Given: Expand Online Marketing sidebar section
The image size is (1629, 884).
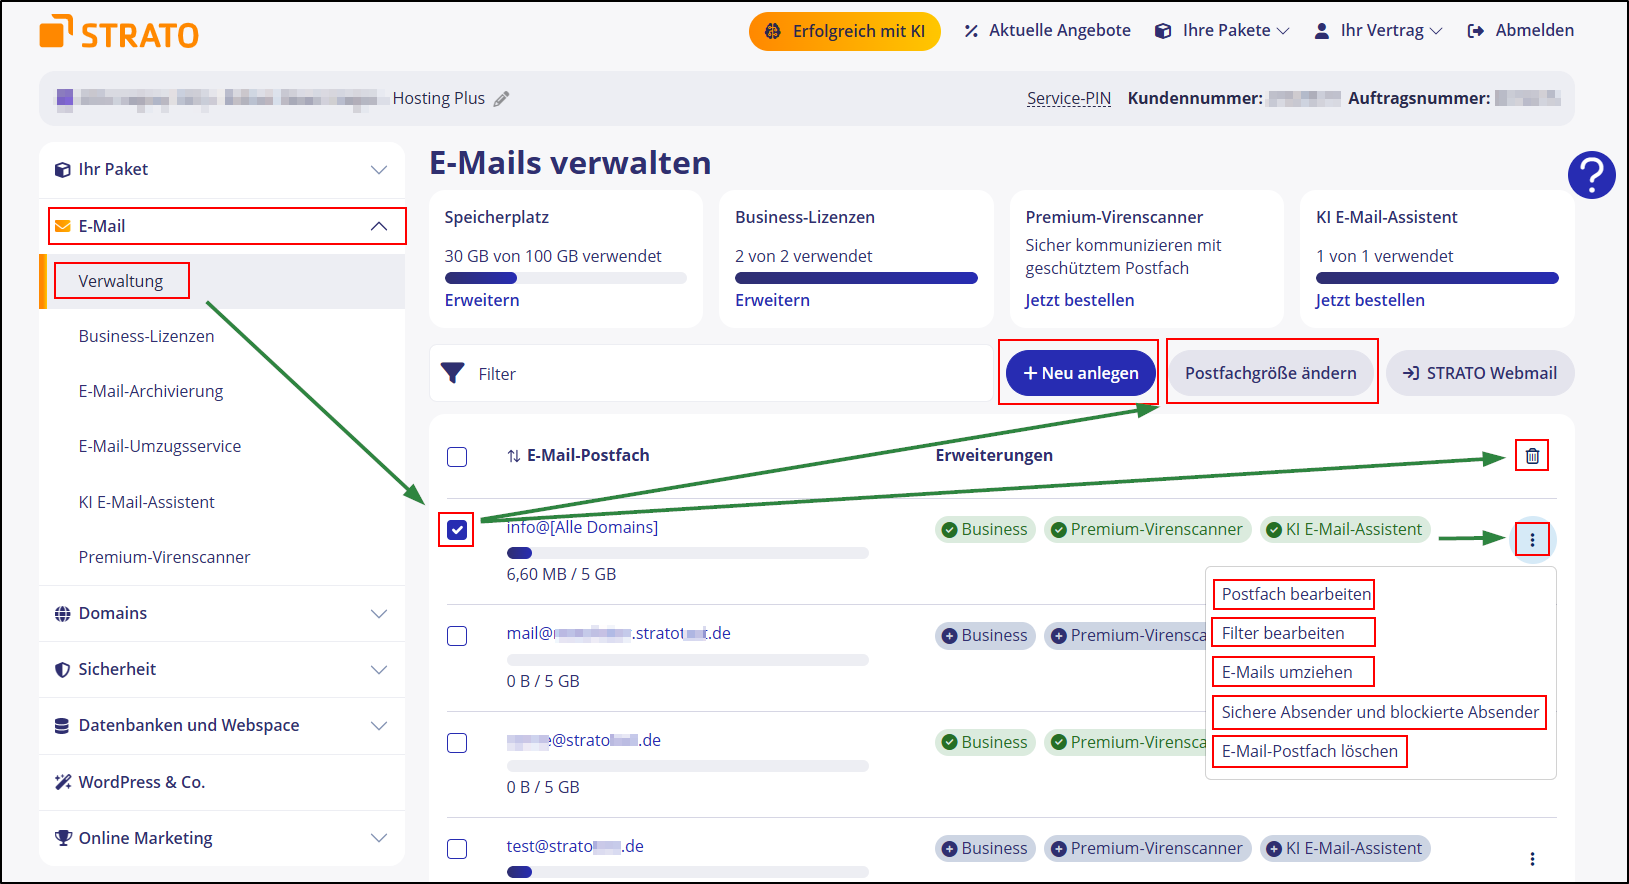Looking at the screenshot, I should 222,838.
